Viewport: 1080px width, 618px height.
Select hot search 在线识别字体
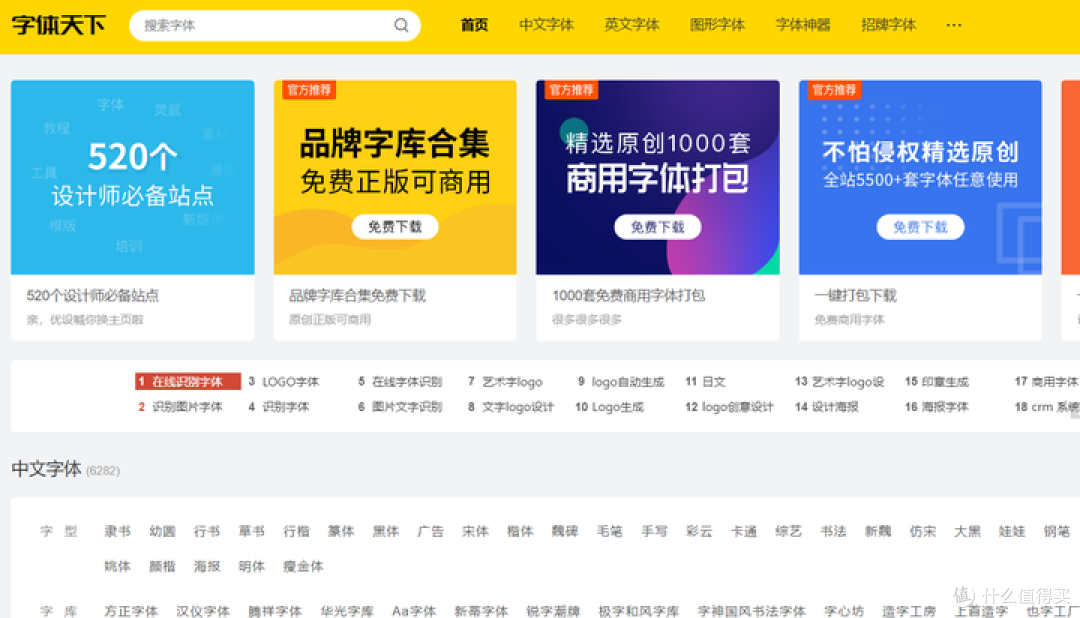tap(187, 382)
